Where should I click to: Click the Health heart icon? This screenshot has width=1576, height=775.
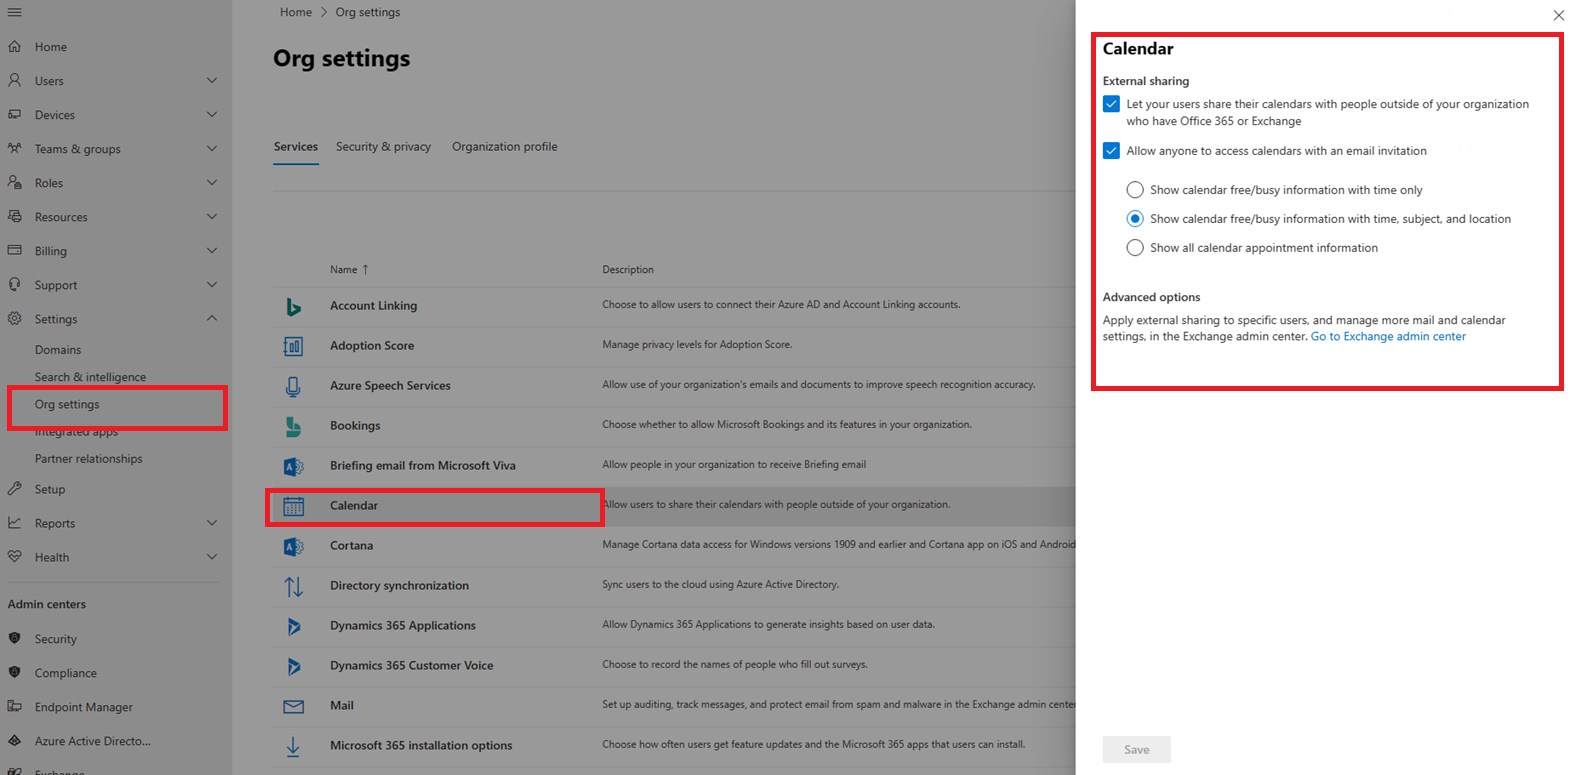coord(14,557)
